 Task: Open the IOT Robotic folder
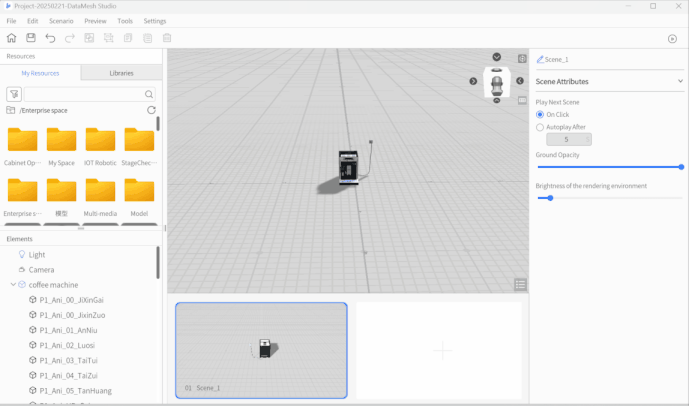pos(100,147)
